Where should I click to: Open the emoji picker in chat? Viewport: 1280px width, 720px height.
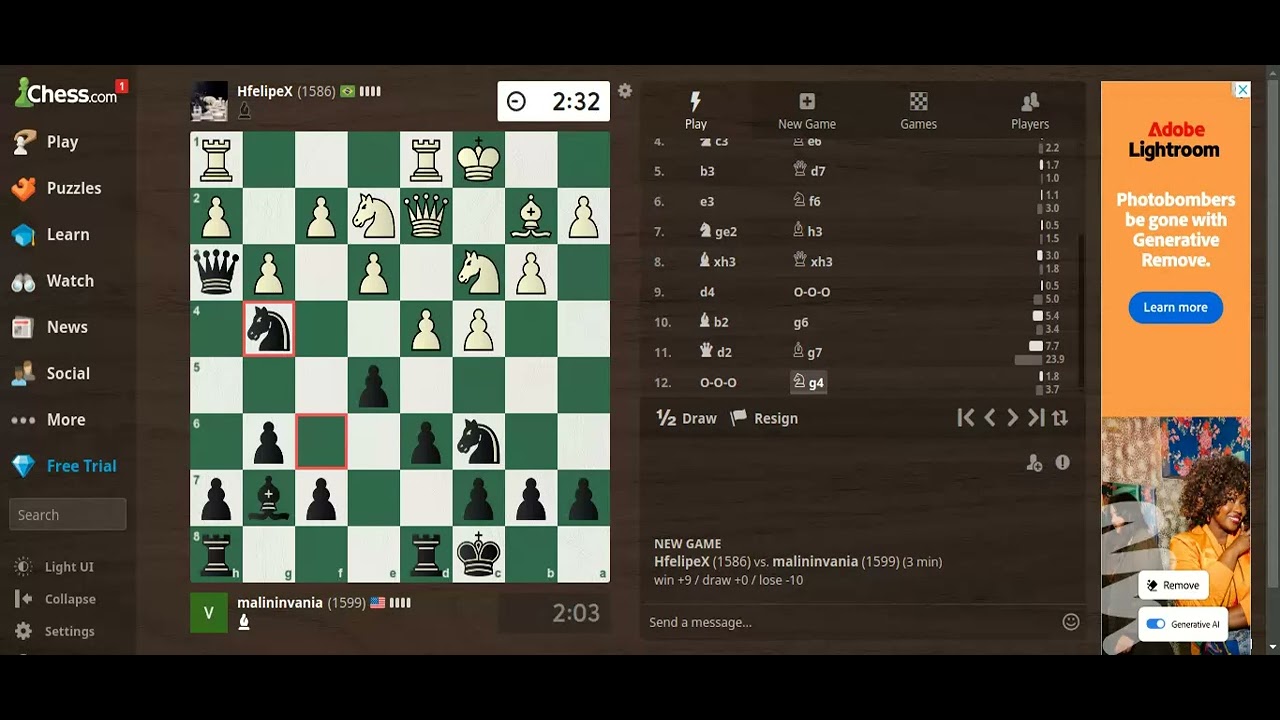(1071, 622)
